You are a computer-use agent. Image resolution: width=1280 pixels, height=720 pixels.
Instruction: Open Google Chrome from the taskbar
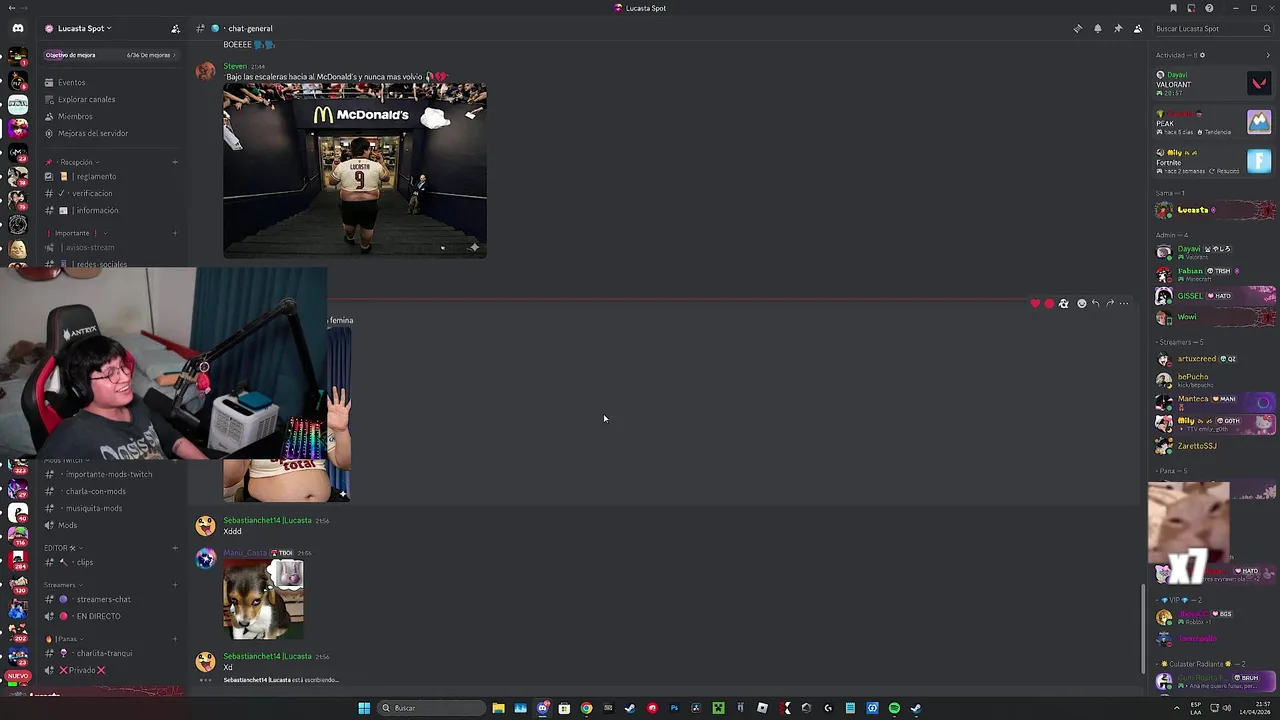point(586,708)
